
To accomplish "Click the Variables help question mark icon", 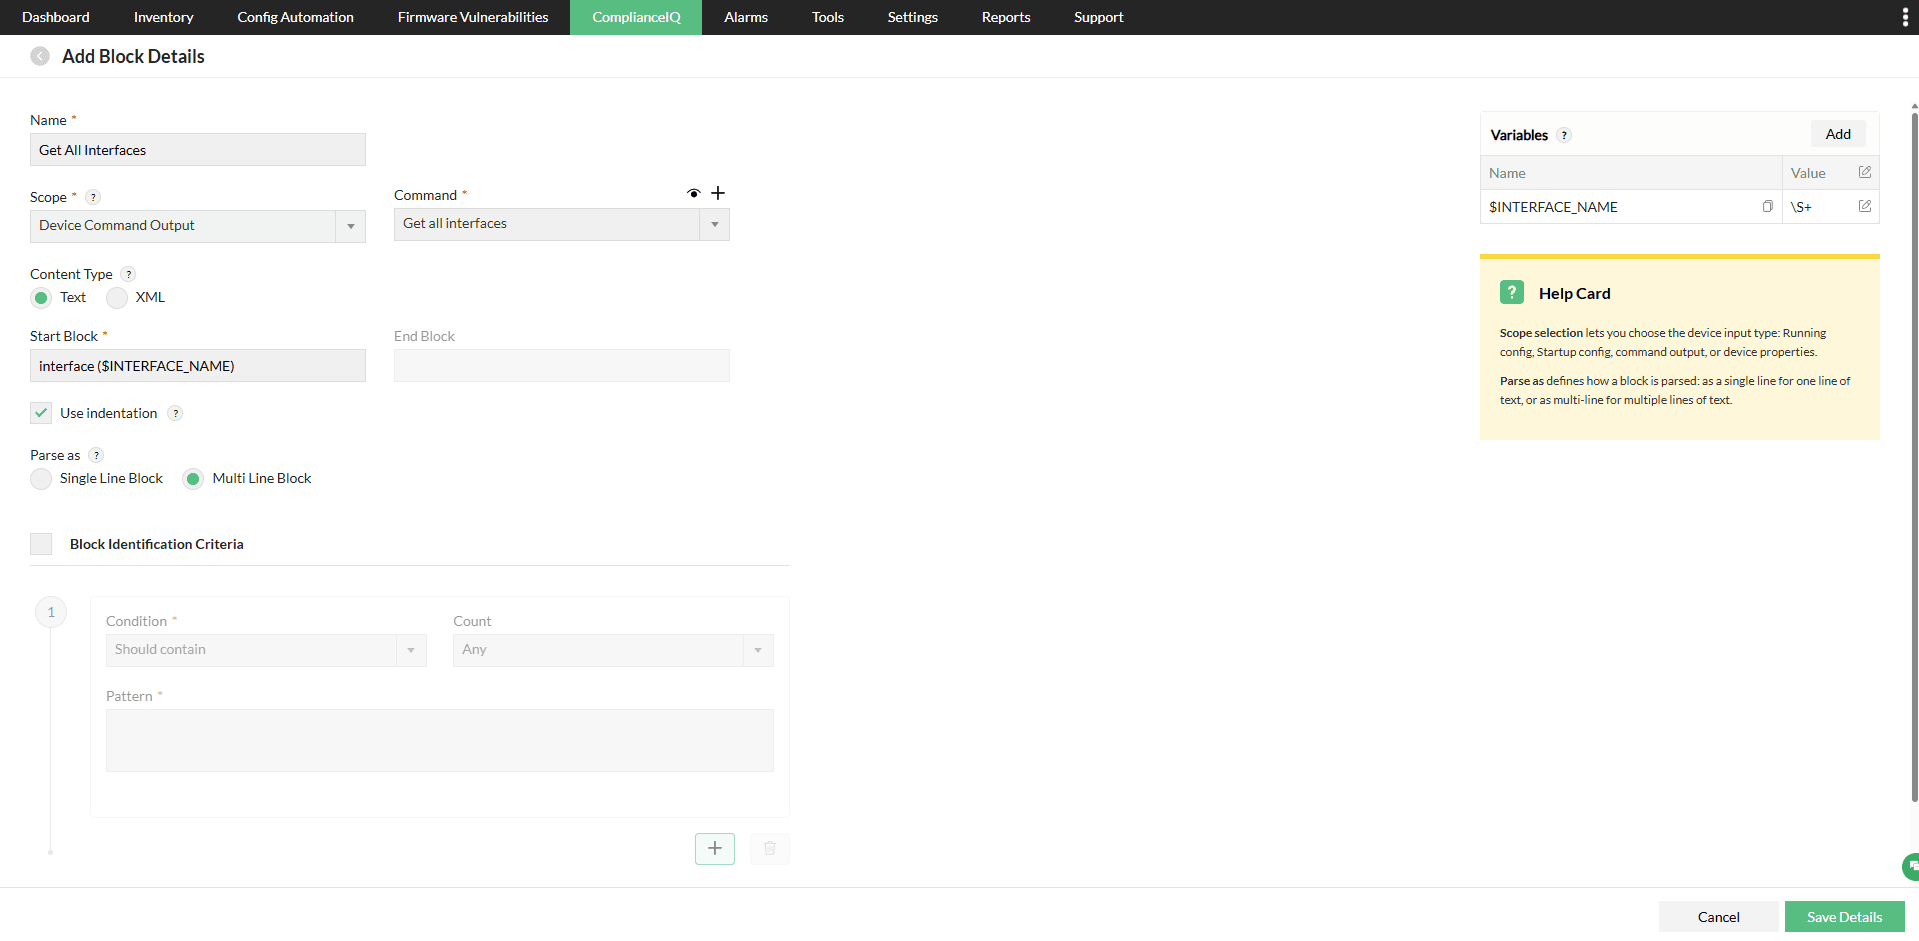I will [x=1563, y=134].
